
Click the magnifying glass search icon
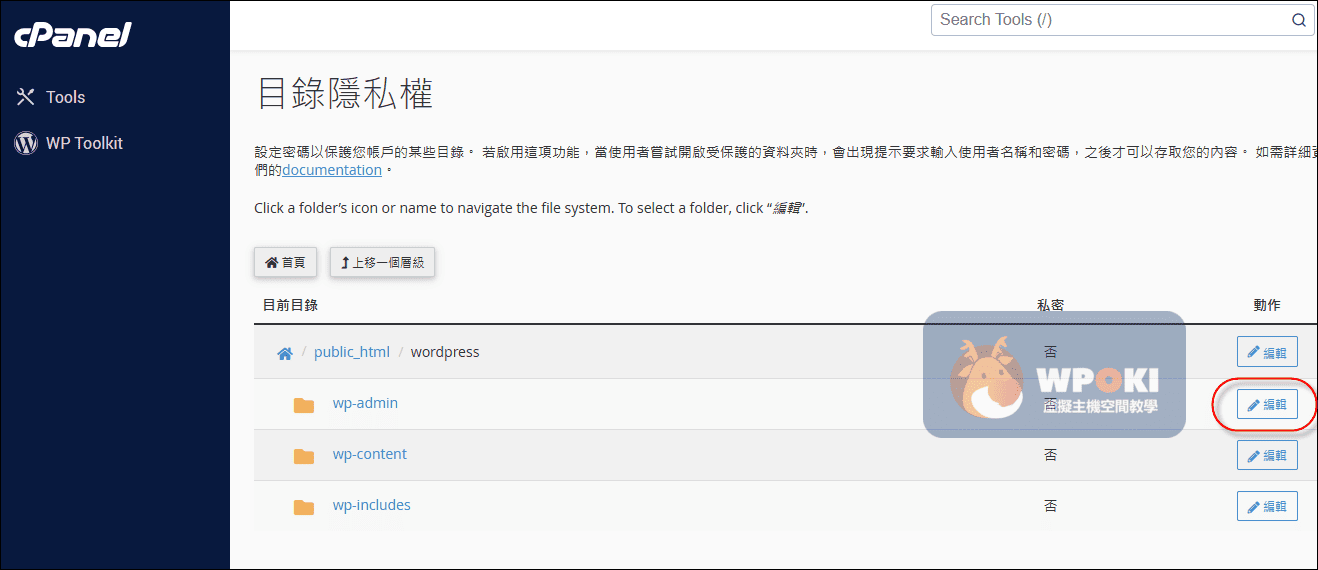[1298, 20]
